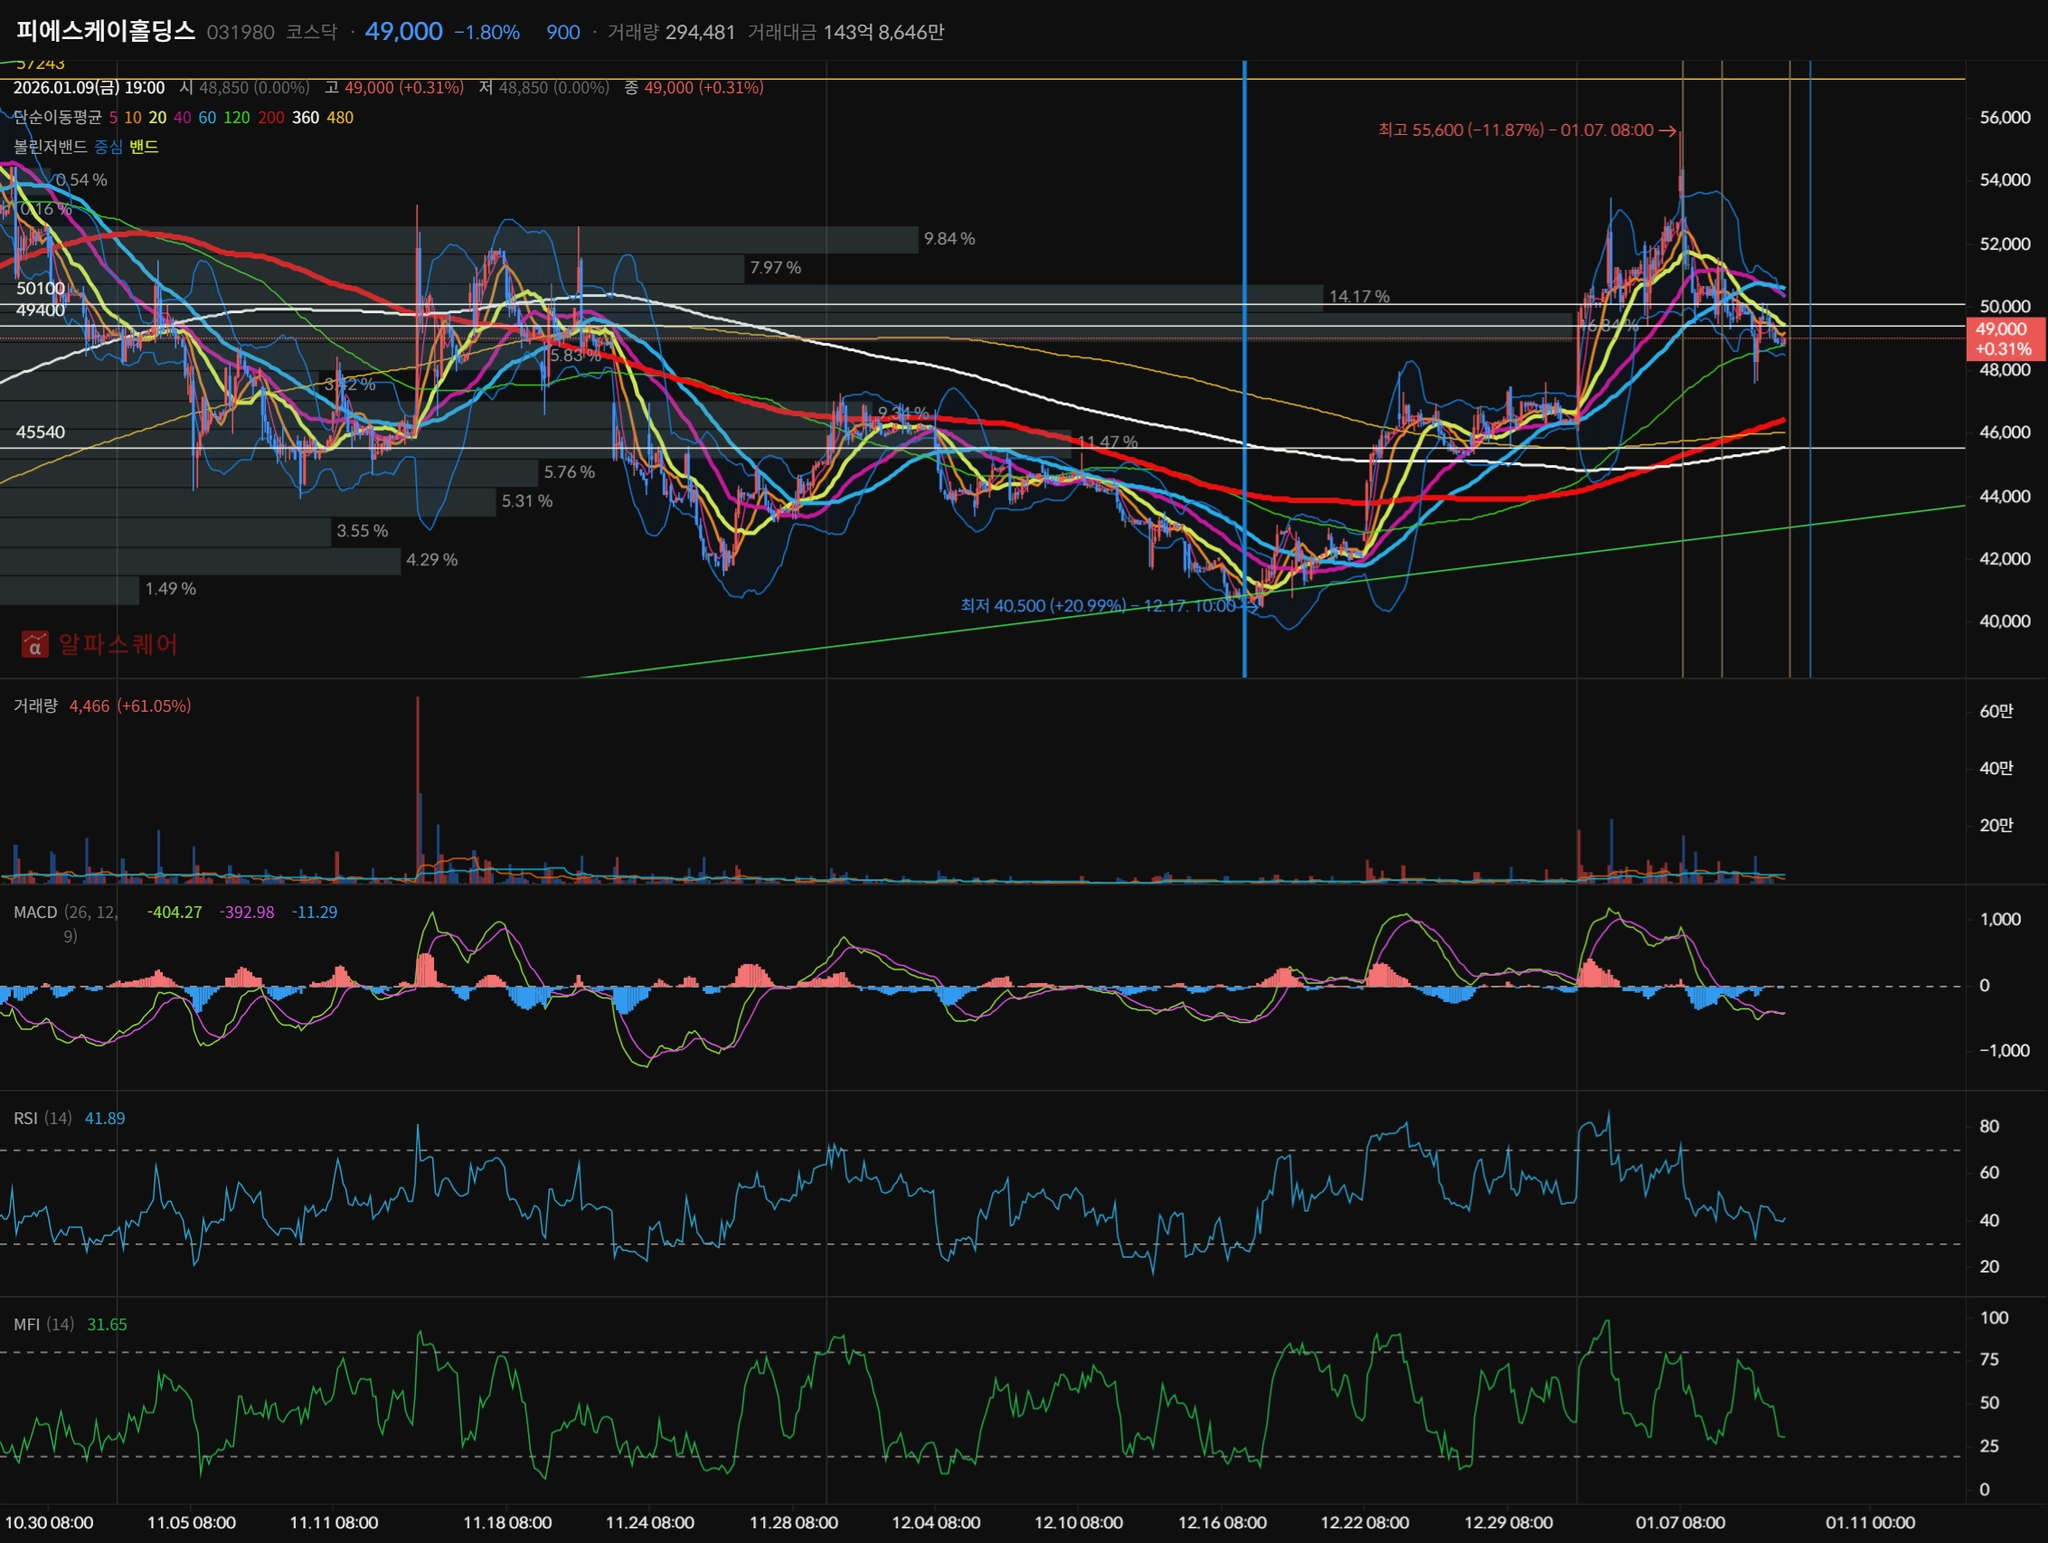Image resolution: width=2048 pixels, height=1543 pixels.
Task: Click the MFI (14) indicator label
Action: 43,1324
